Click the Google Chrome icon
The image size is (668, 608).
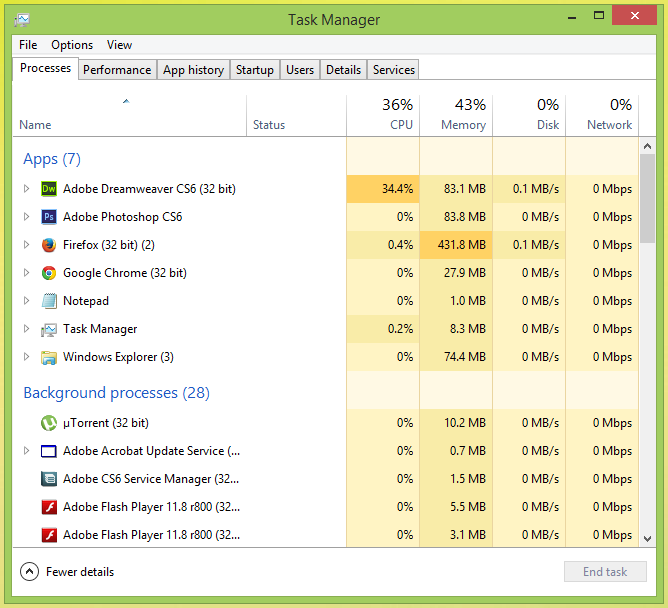click(49, 273)
